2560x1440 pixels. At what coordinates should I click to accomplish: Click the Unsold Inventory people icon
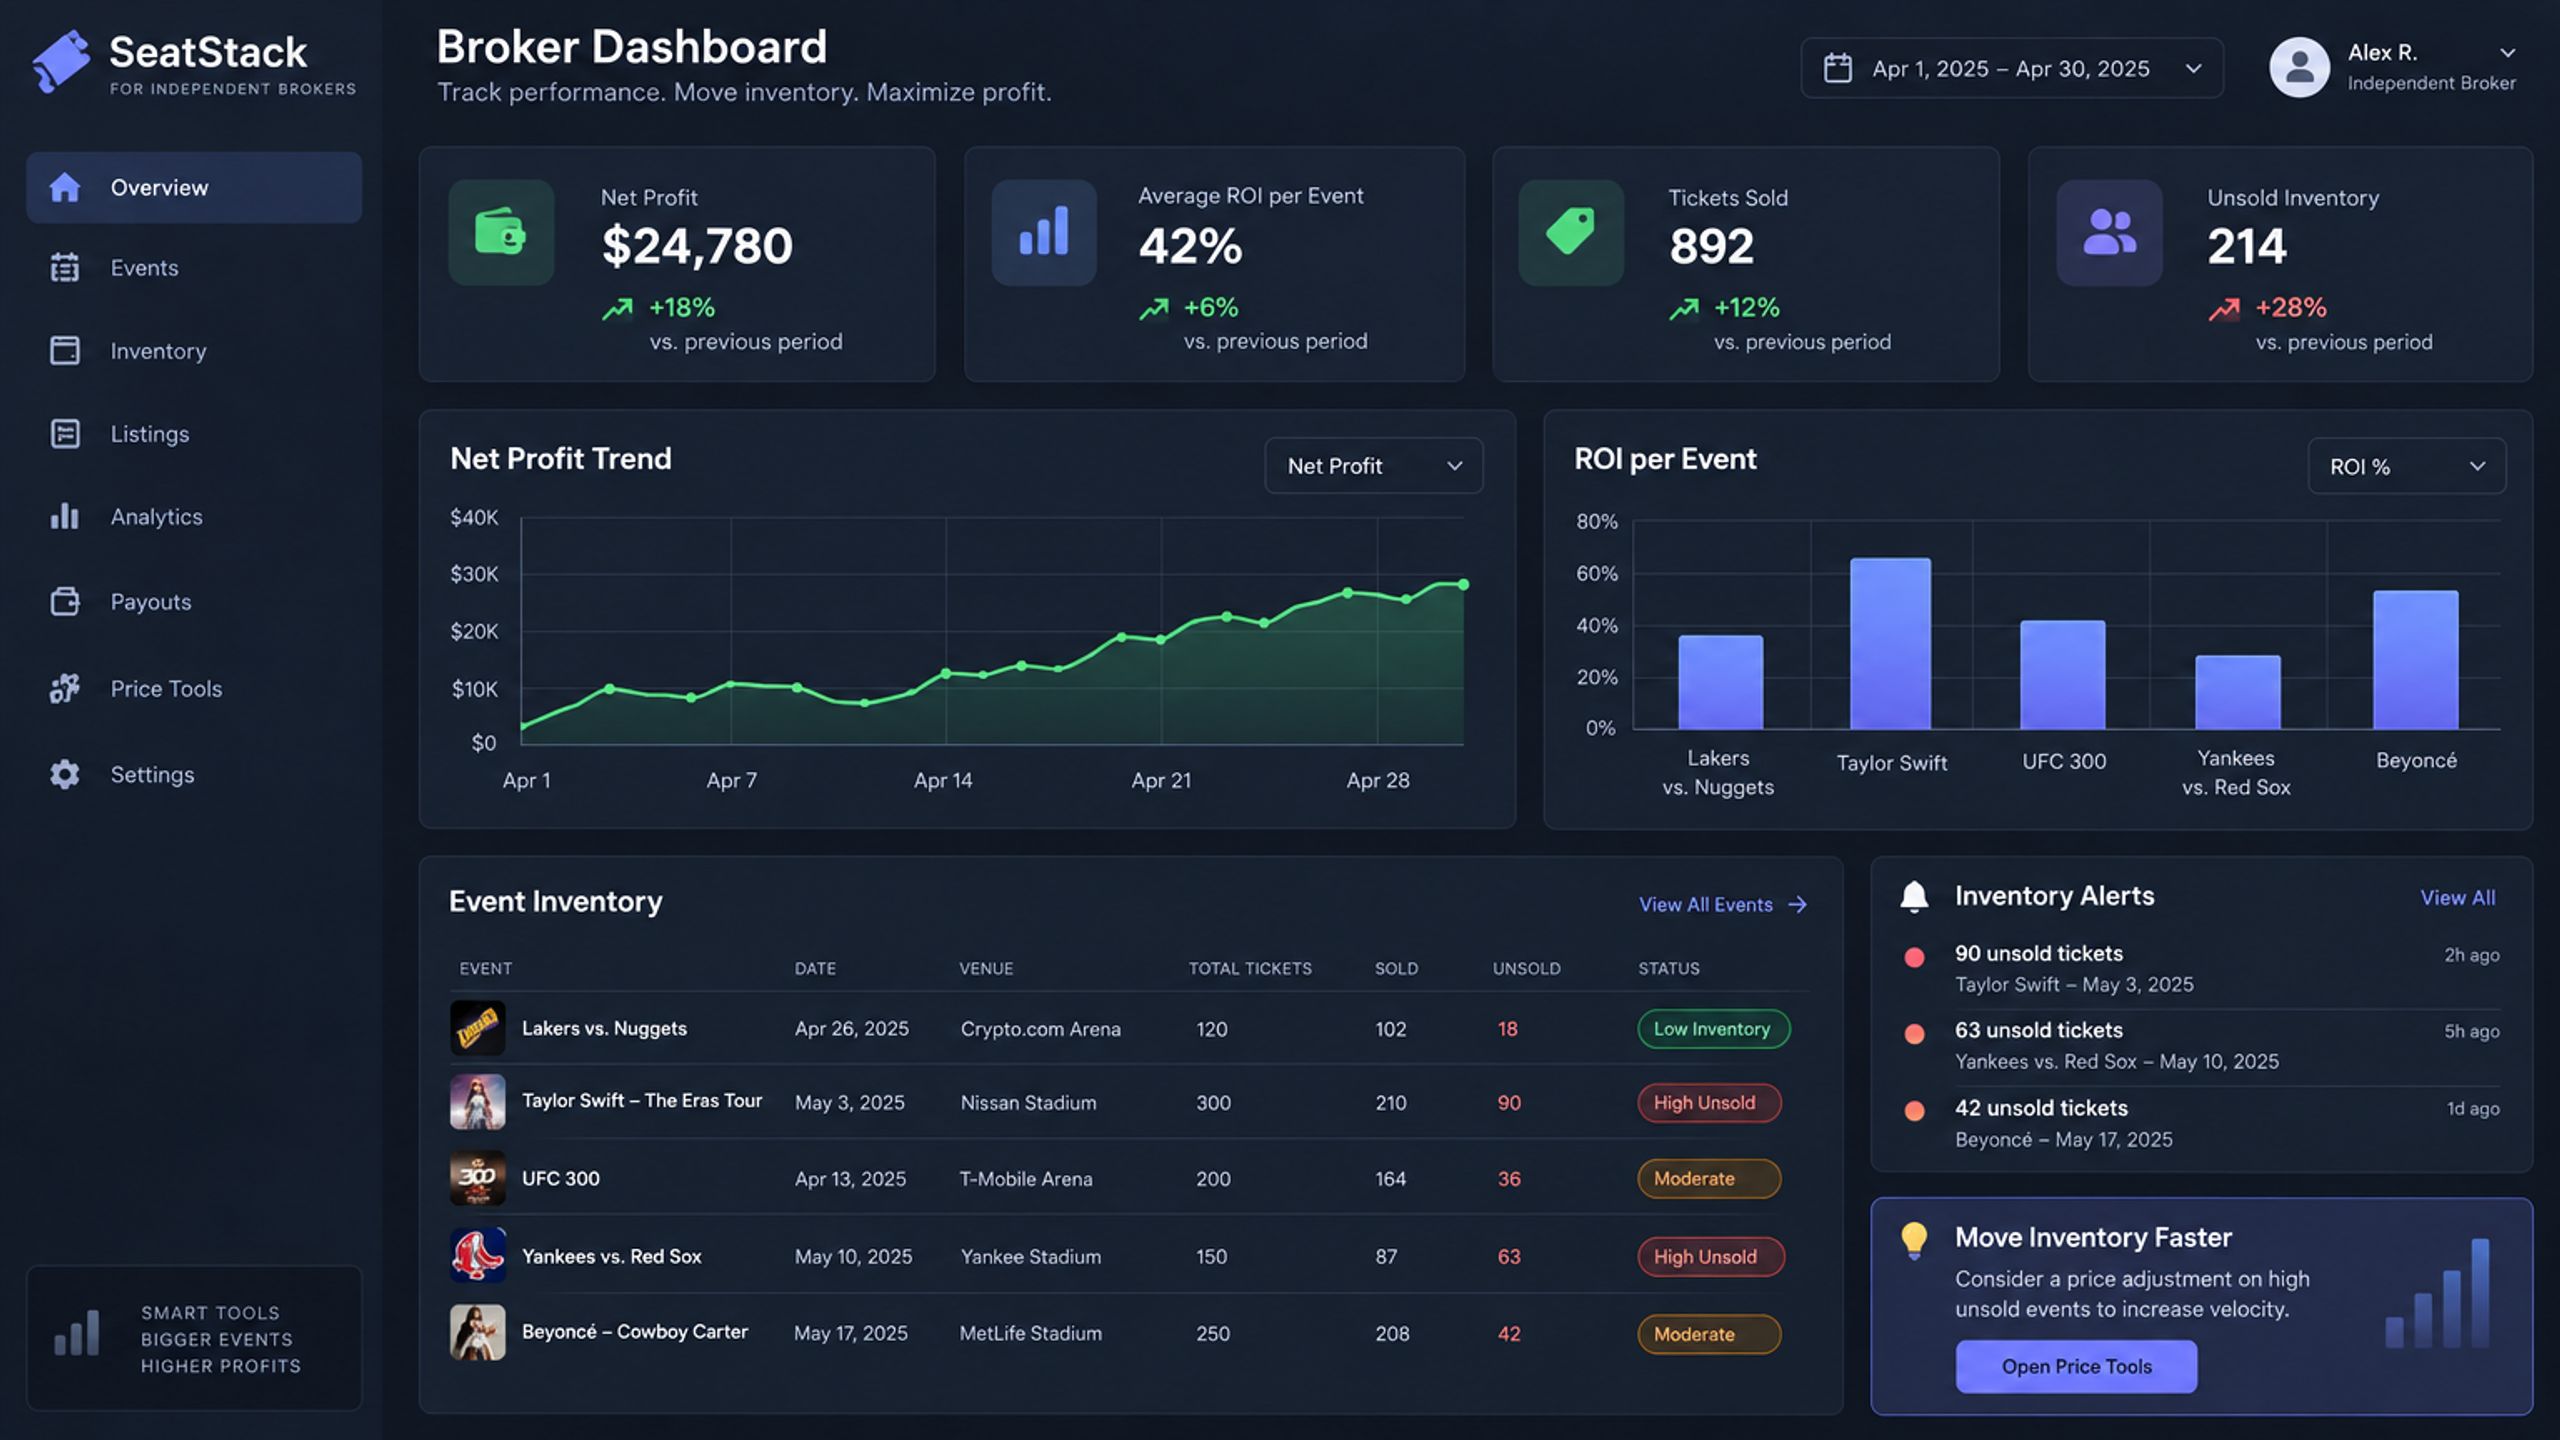2109,233
